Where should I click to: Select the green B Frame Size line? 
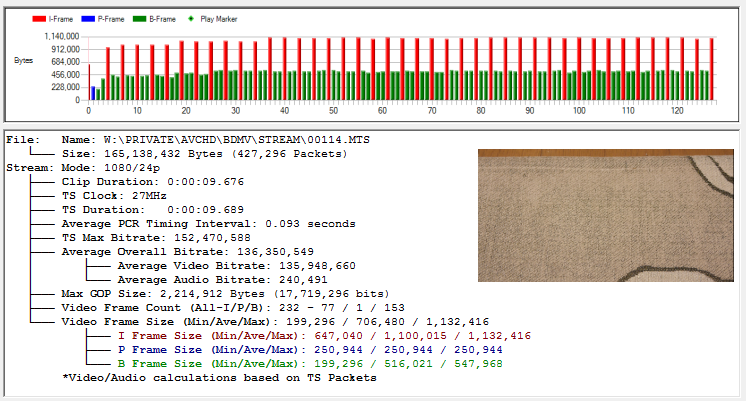[x=310, y=364]
